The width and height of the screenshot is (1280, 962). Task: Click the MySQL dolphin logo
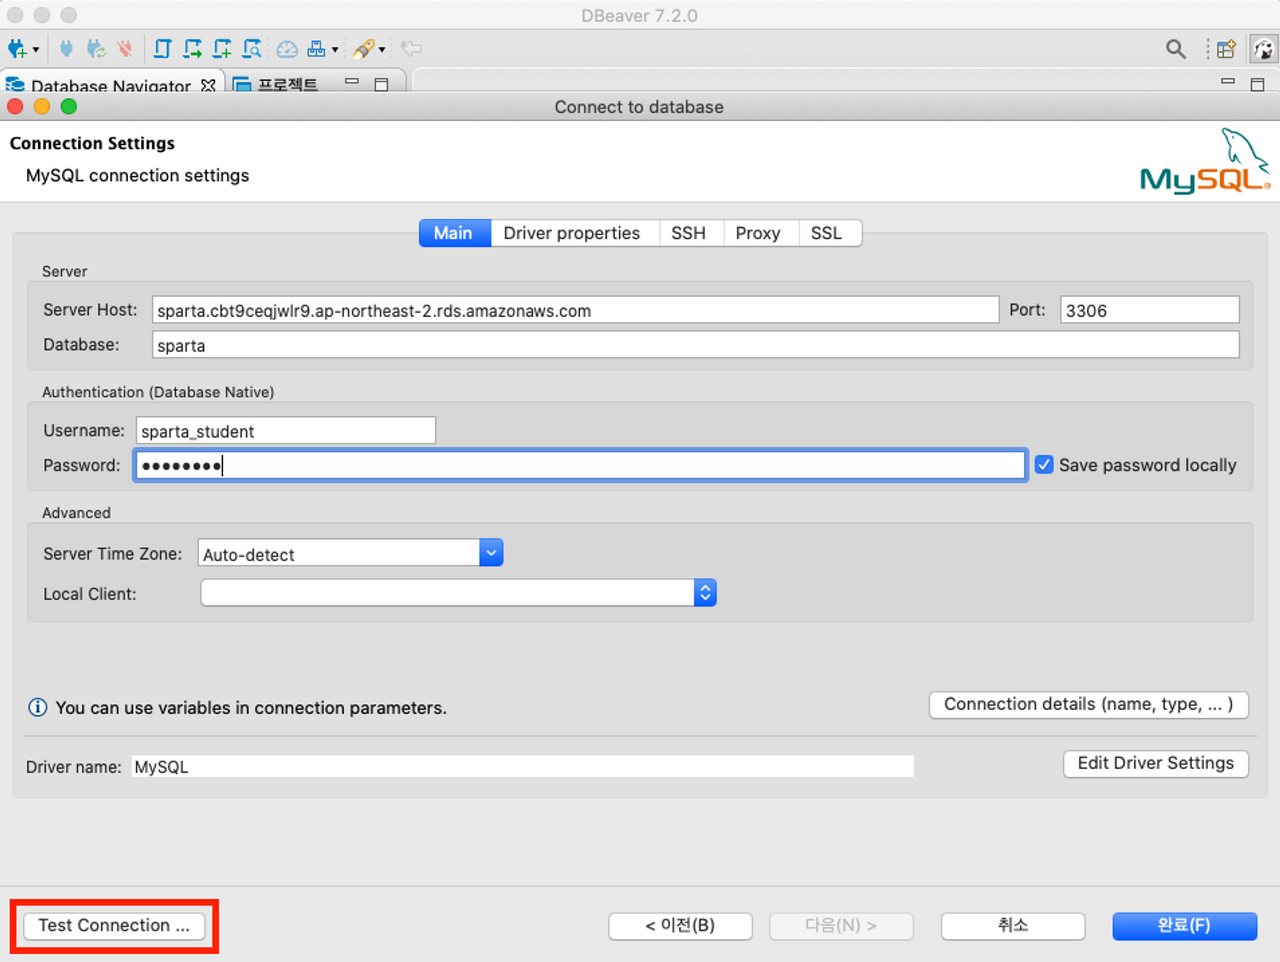1204,160
